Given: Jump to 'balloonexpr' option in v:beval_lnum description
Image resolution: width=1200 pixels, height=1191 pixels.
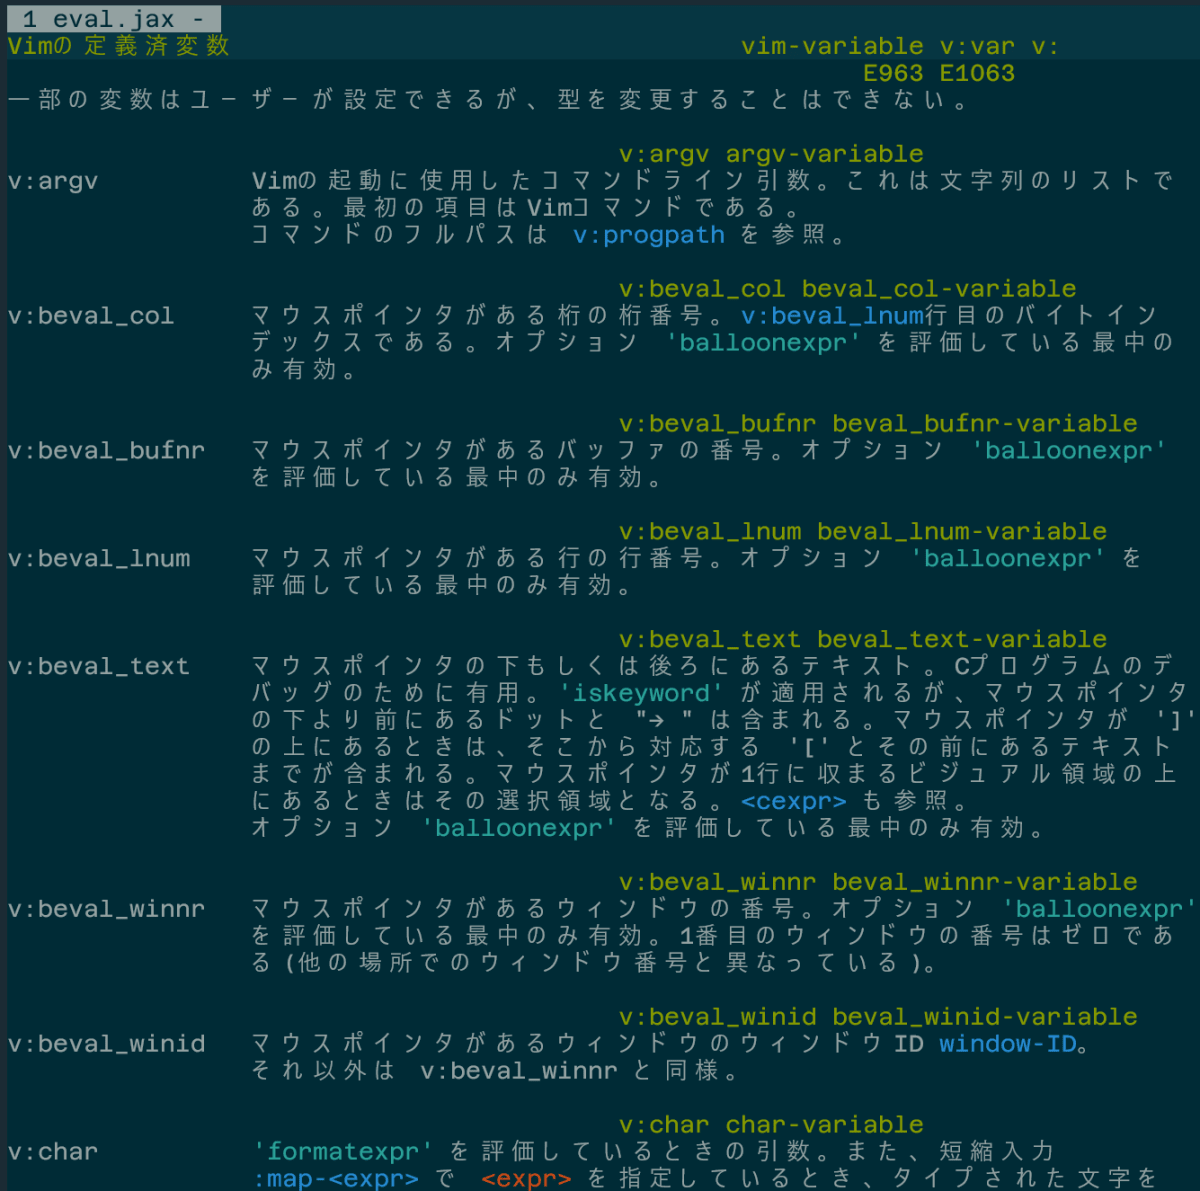Looking at the screenshot, I should (1008, 559).
